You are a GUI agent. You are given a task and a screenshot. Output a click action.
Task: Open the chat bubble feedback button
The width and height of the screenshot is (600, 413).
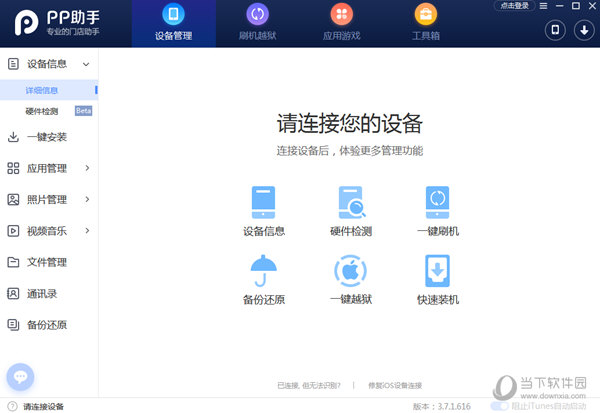(21, 377)
